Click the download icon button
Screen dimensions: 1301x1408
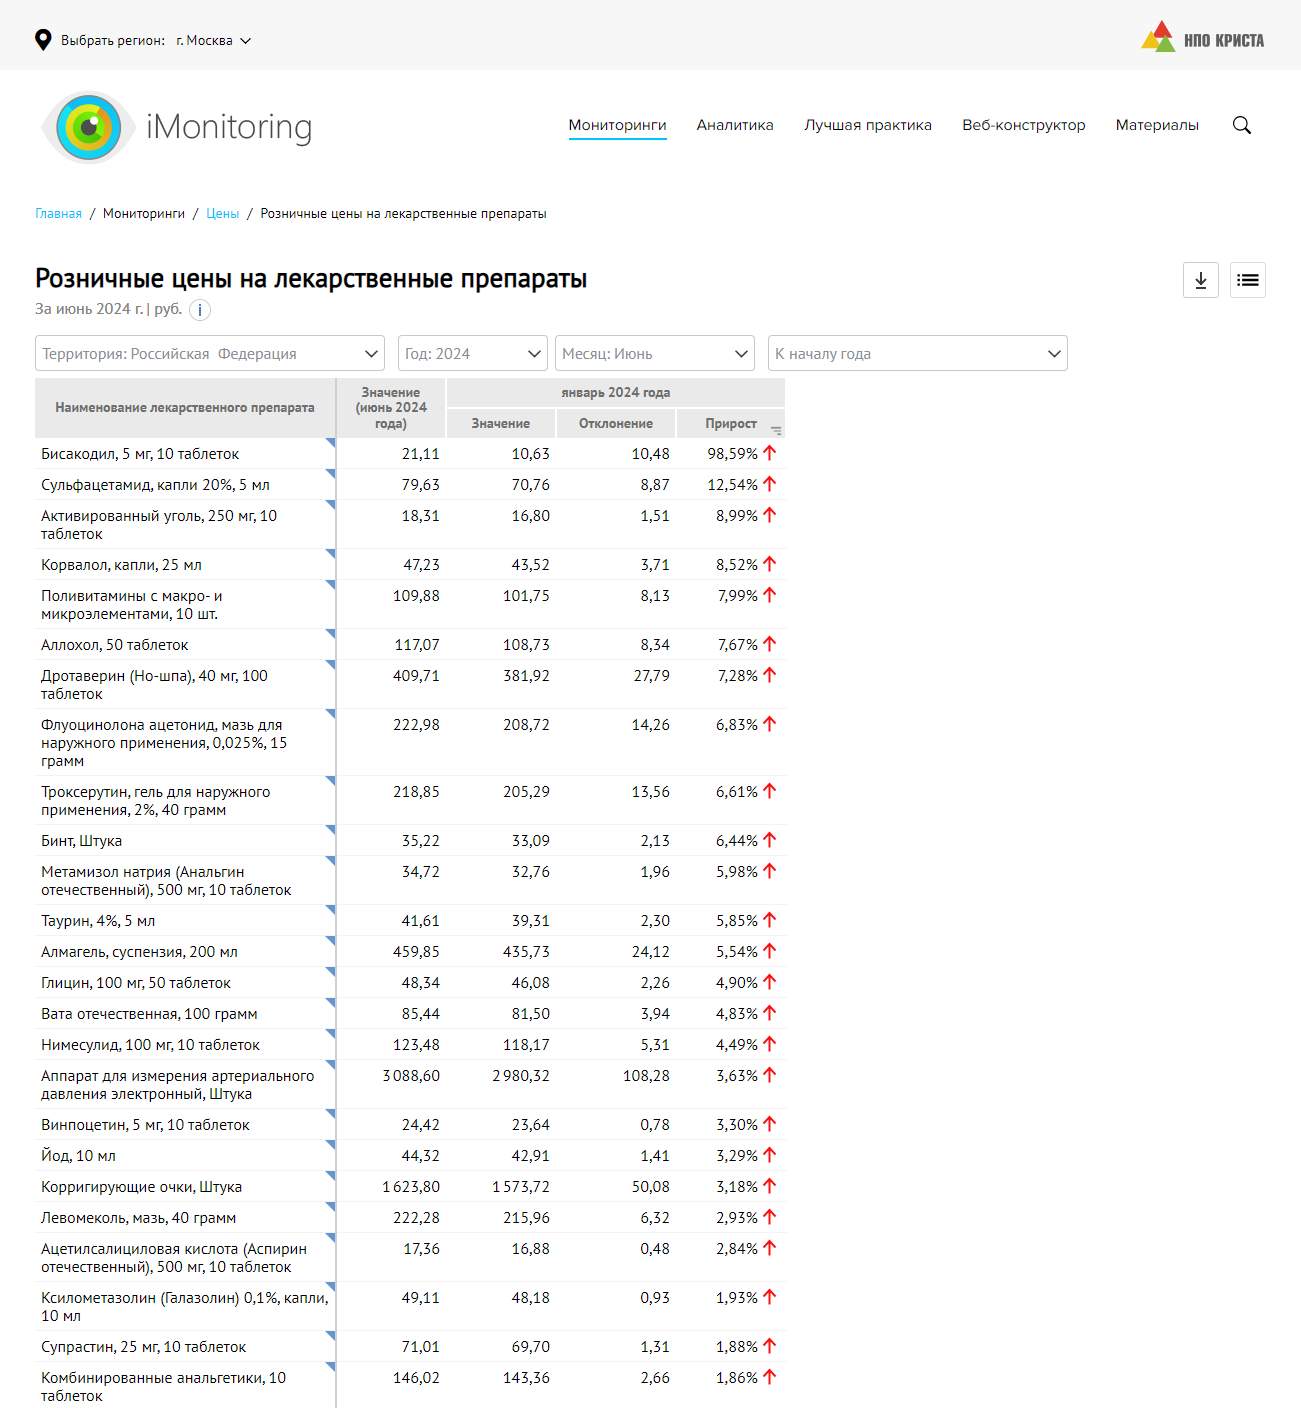1200,280
